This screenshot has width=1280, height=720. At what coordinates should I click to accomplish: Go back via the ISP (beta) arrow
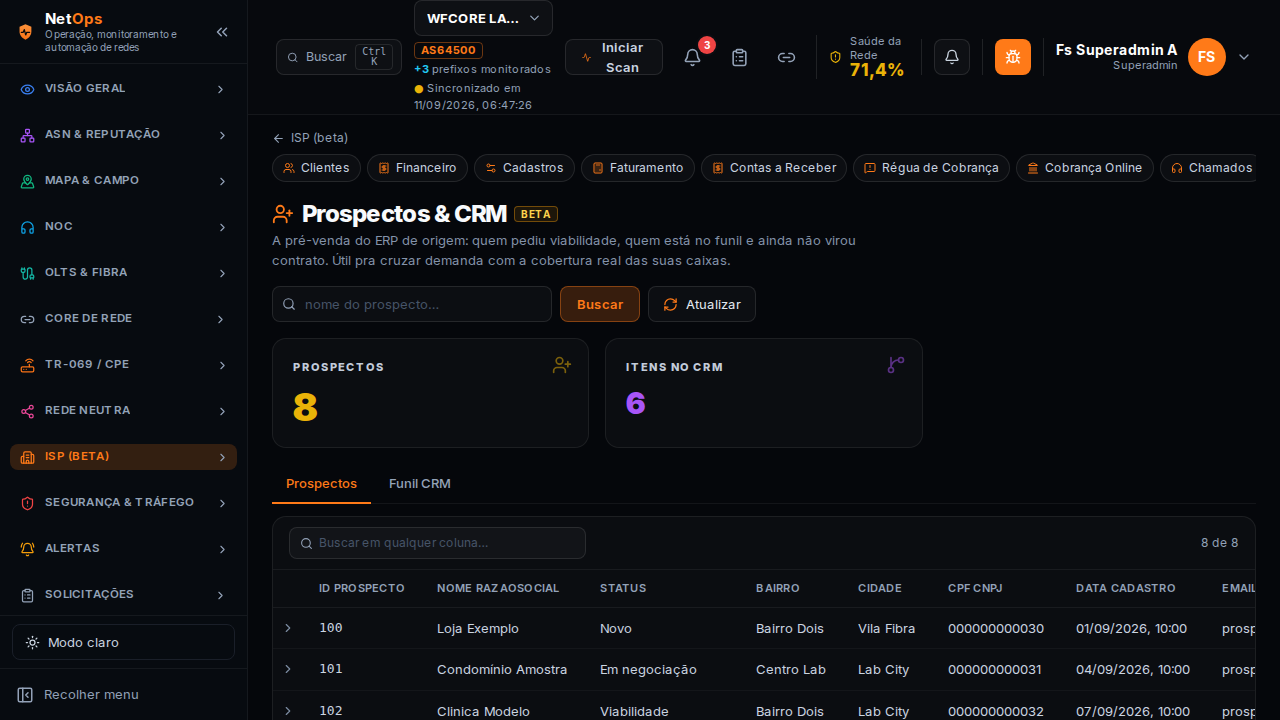[x=310, y=138]
